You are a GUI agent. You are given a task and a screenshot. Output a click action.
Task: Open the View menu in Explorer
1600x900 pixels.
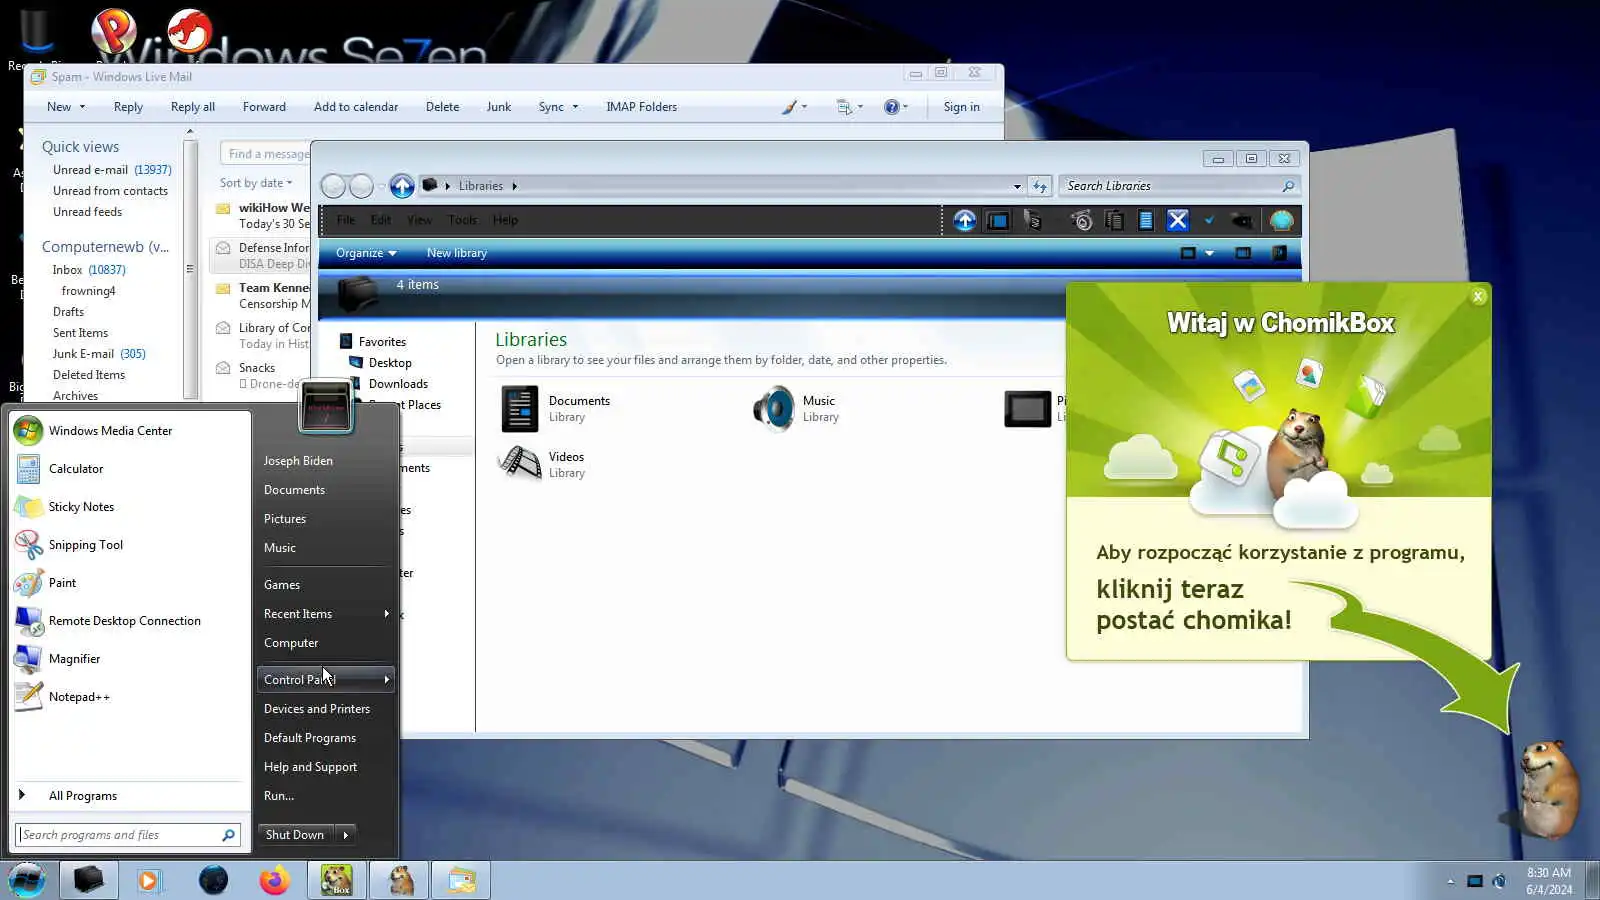(x=420, y=220)
